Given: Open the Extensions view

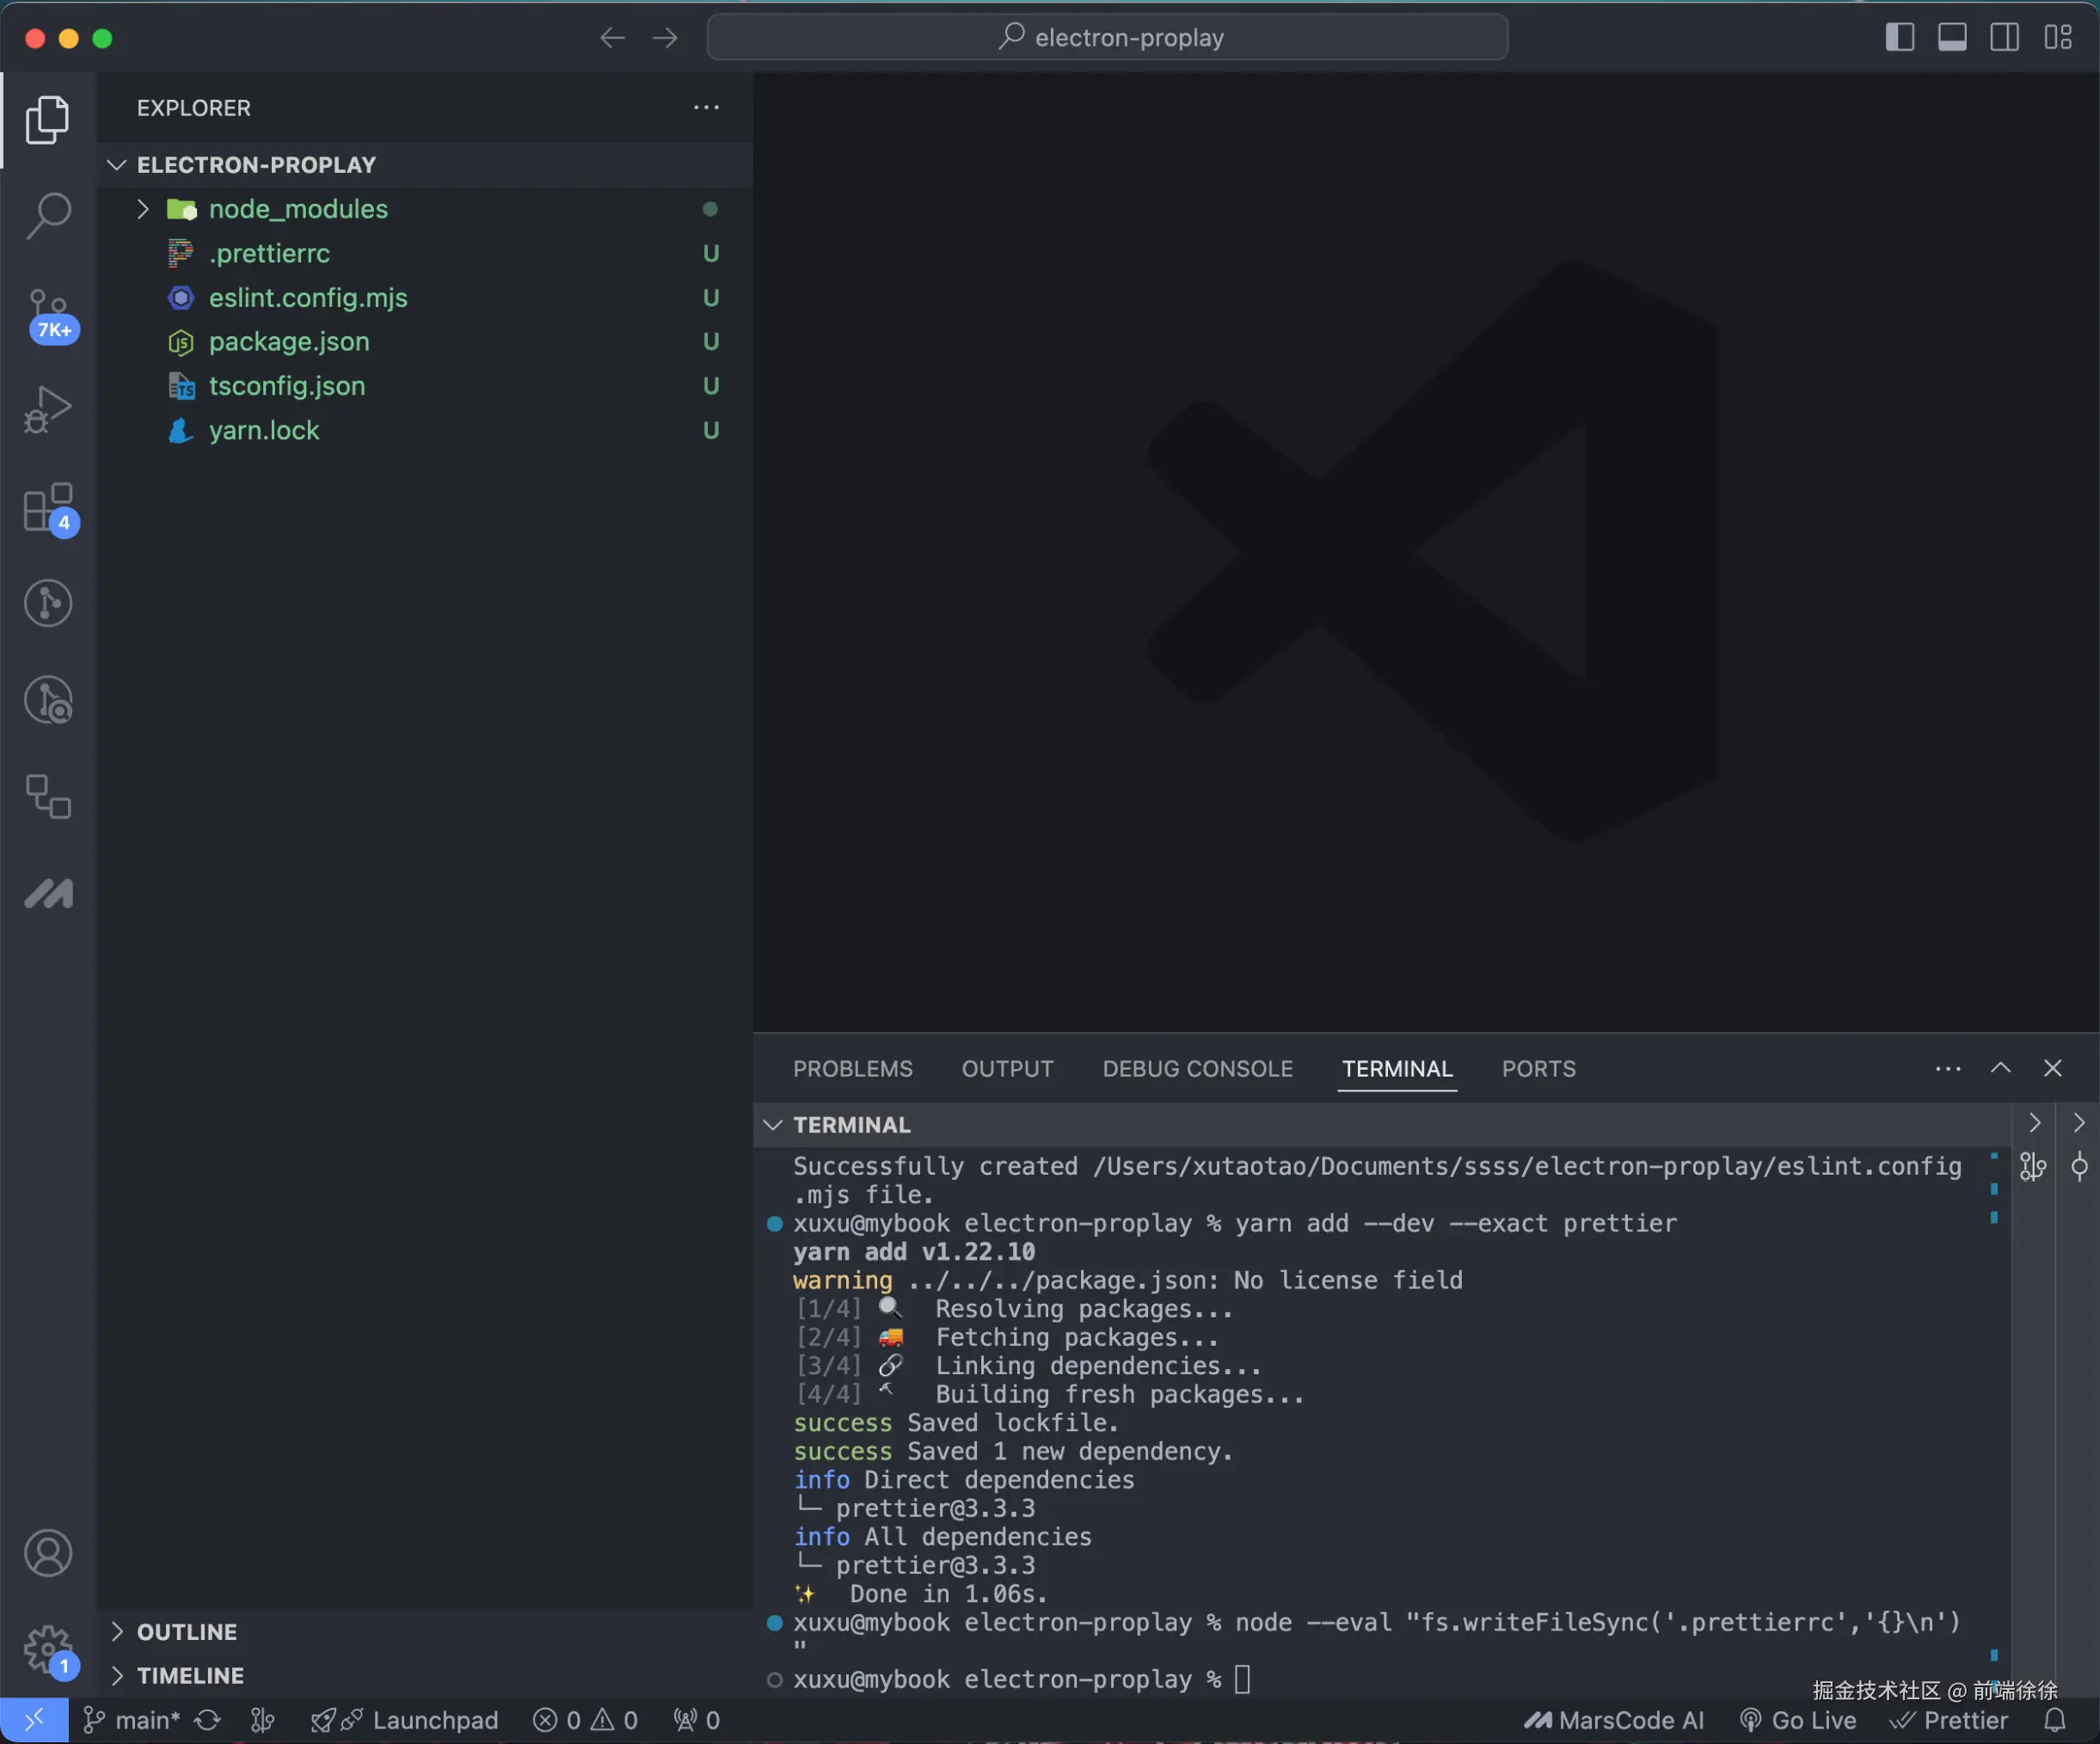Looking at the screenshot, I should [x=48, y=507].
